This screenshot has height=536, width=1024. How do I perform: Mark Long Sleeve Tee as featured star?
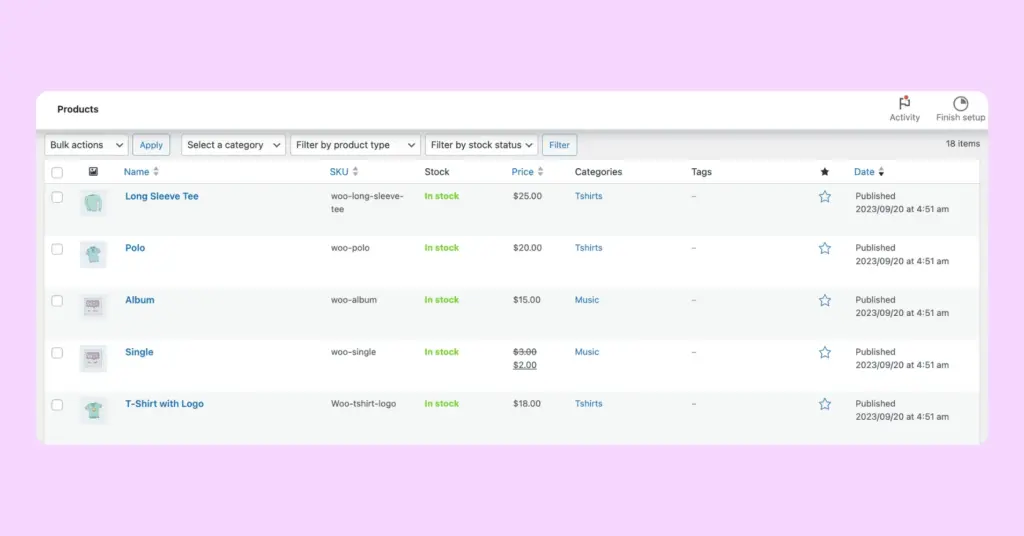825,197
